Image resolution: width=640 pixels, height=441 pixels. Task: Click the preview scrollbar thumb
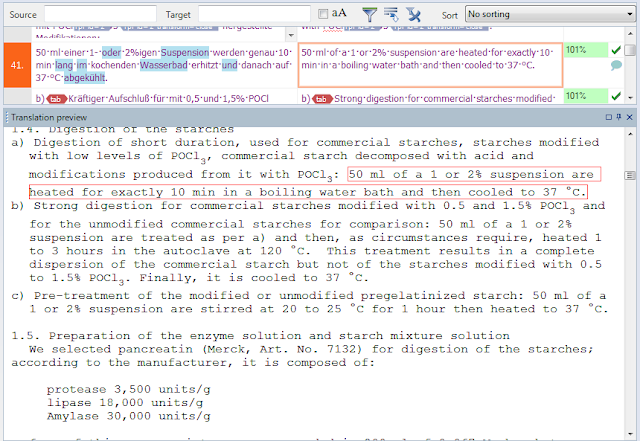[629, 175]
